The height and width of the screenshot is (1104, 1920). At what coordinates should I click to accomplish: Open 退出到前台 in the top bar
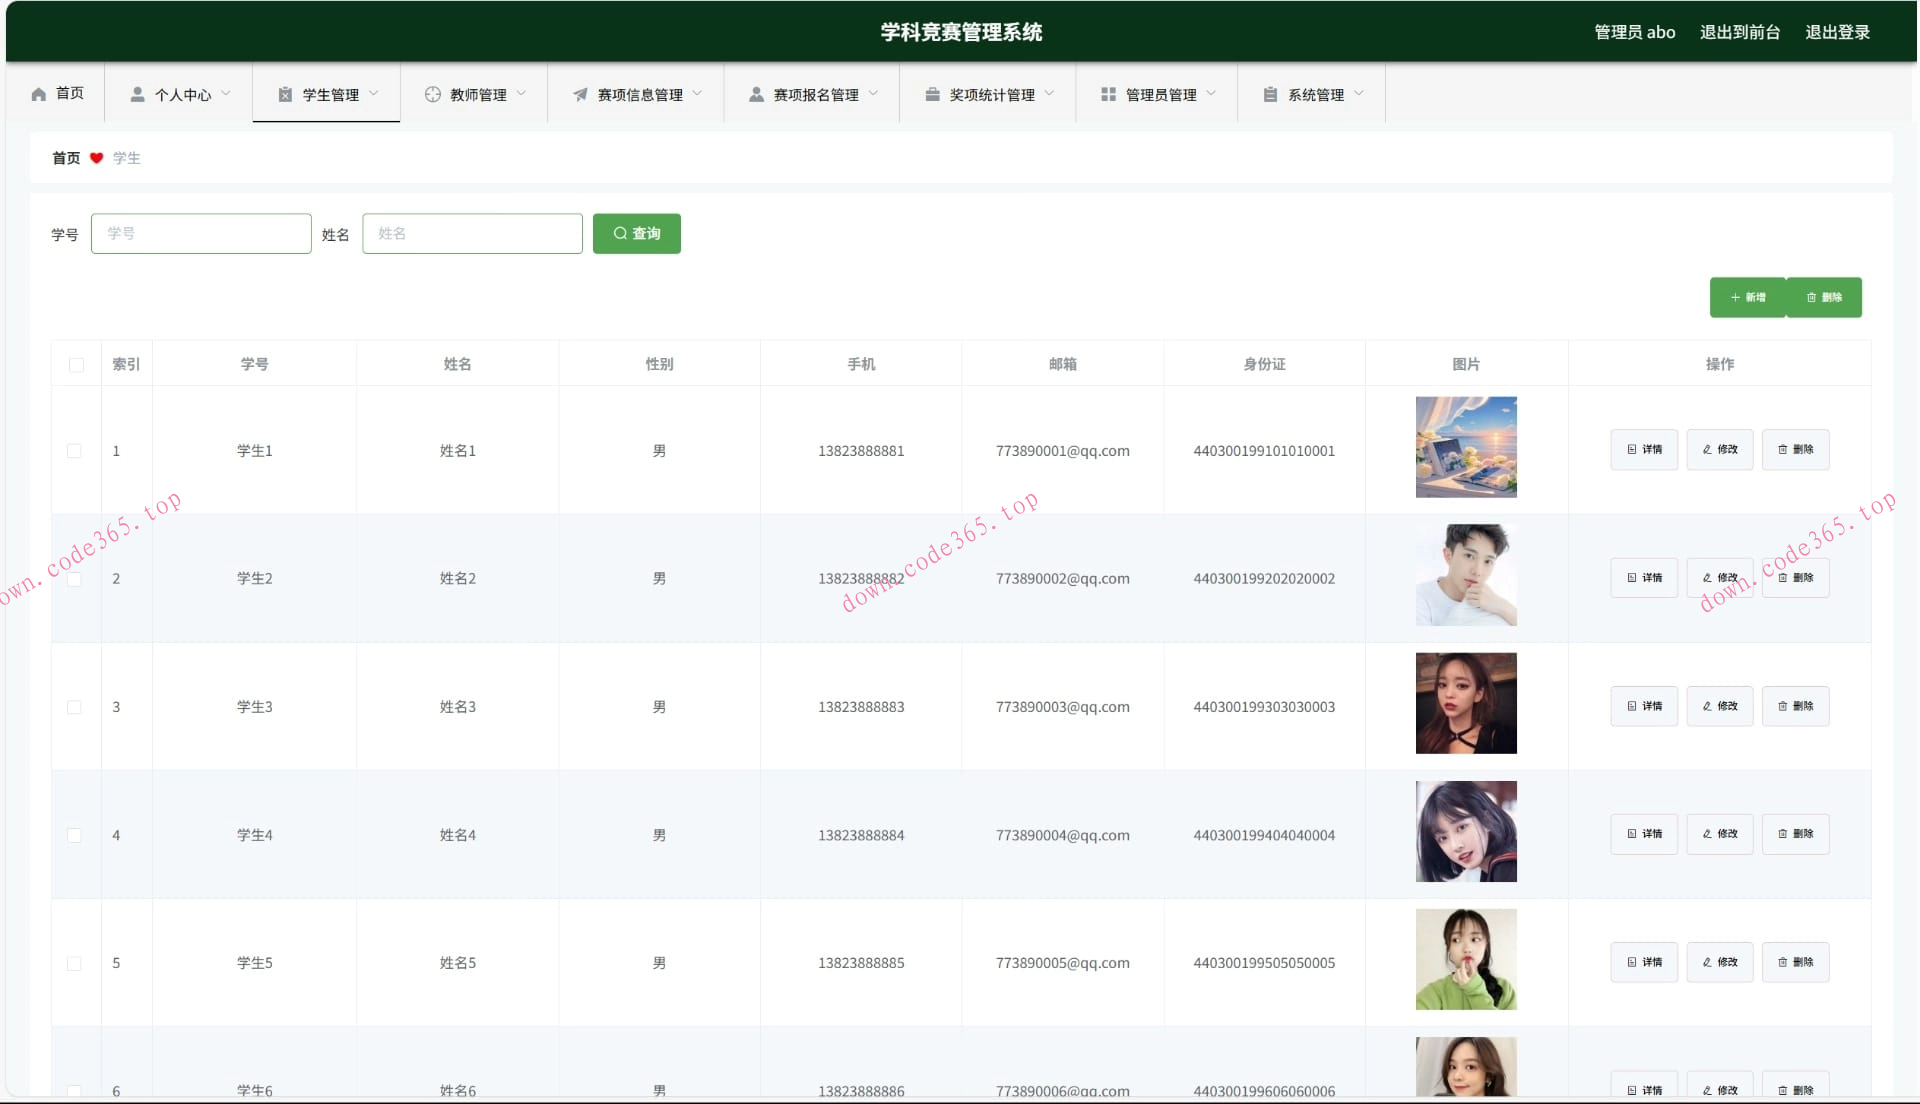click(1739, 32)
